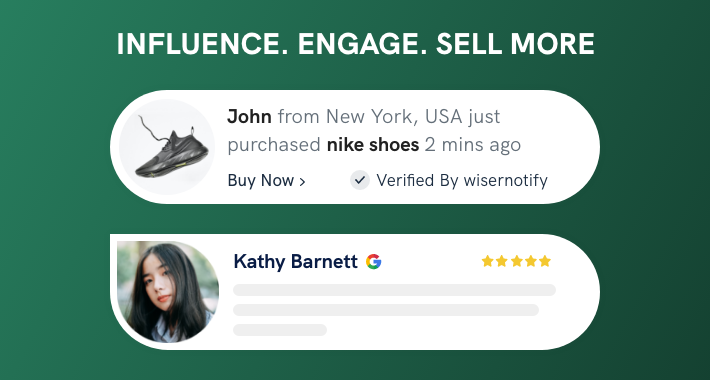Click the 2 mins ago timestamp
The image size is (710, 380).
click(473, 145)
